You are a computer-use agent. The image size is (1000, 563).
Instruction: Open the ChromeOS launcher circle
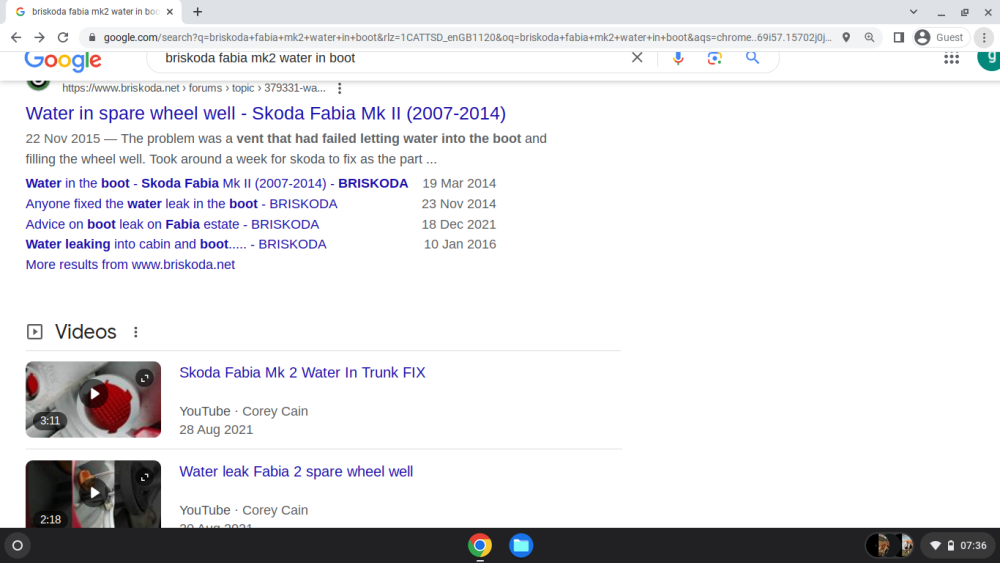click(x=18, y=545)
